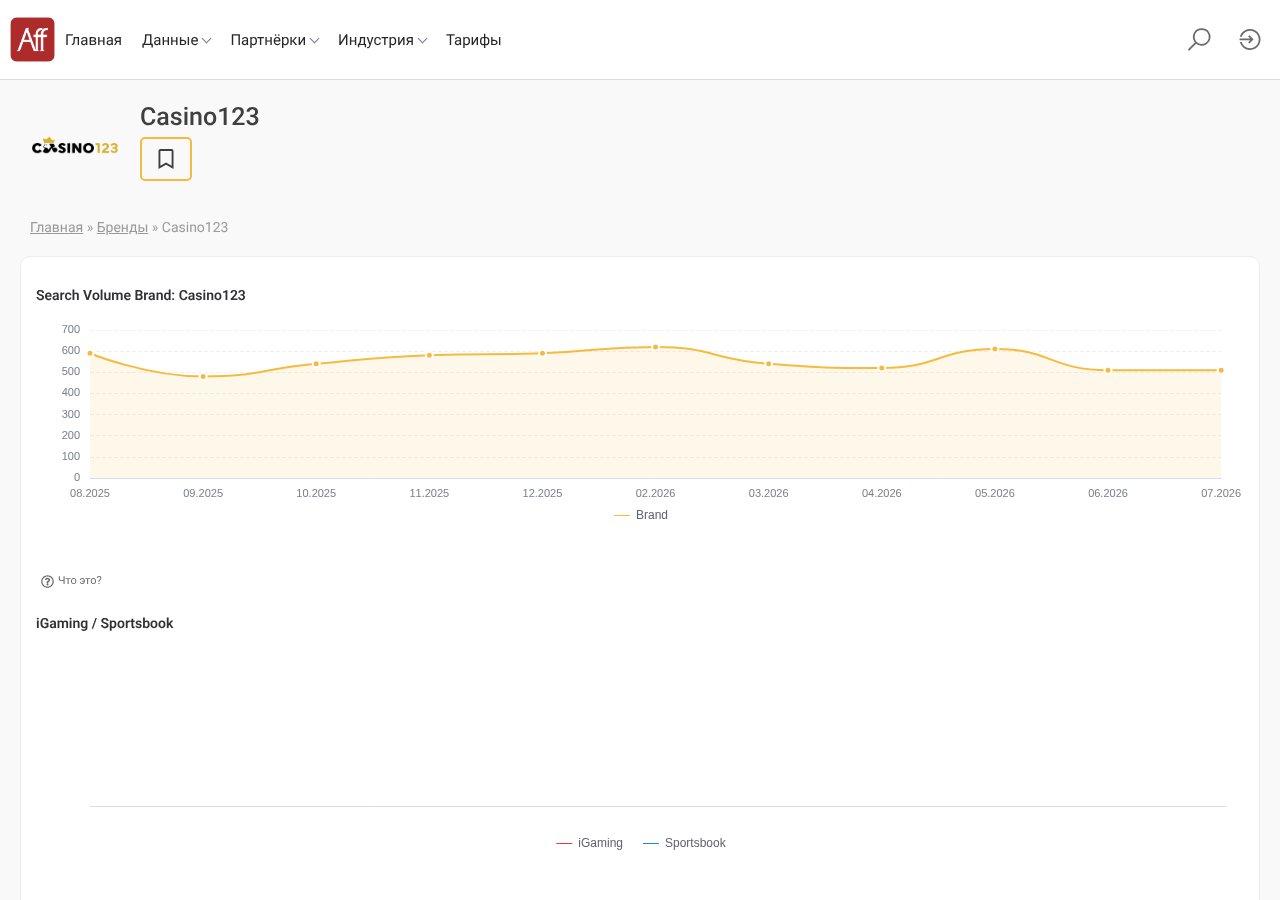Expand the Индустрия dropdown menu
Image resolution: width=1280 pixels, height=900 pixels.
pyautogui.click(x=383, y=40)
